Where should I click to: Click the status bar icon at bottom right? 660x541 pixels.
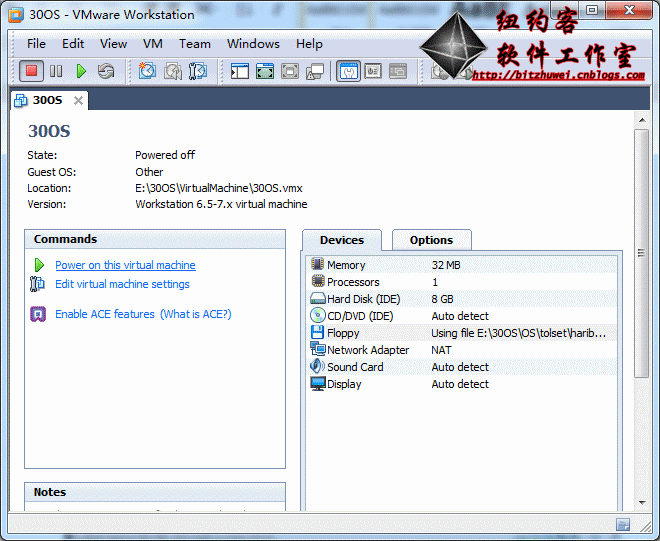[x=623, y=525]
